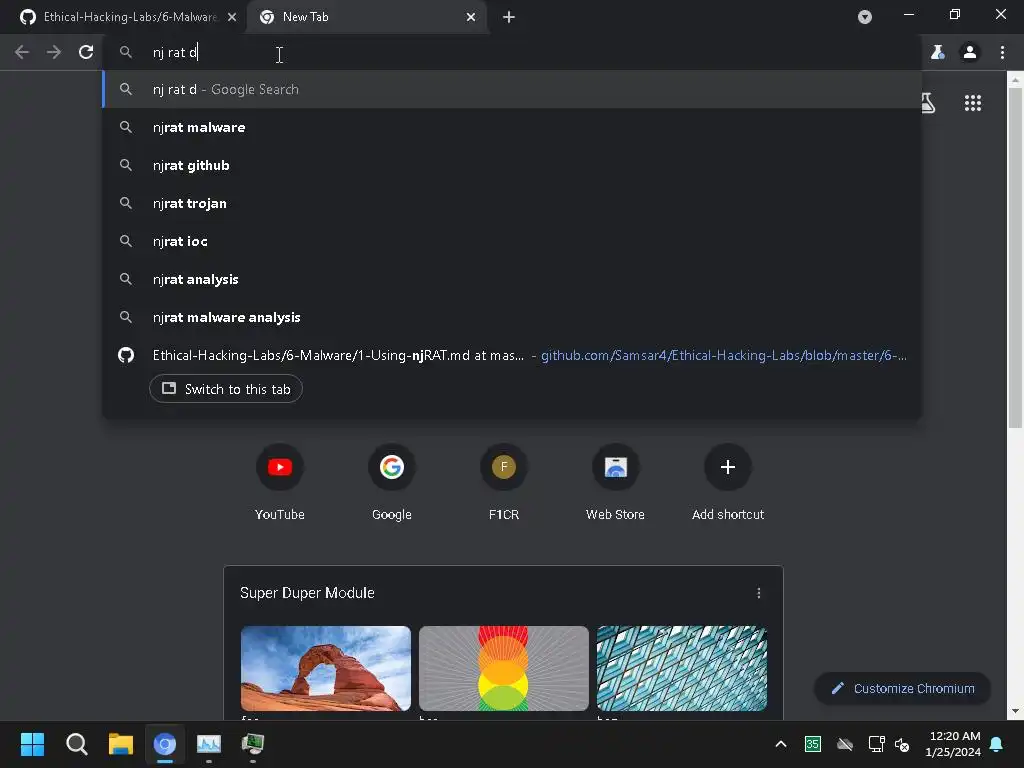Open the Google shortcut tile
Screen dimensions: 1024x768
(392, 483)
